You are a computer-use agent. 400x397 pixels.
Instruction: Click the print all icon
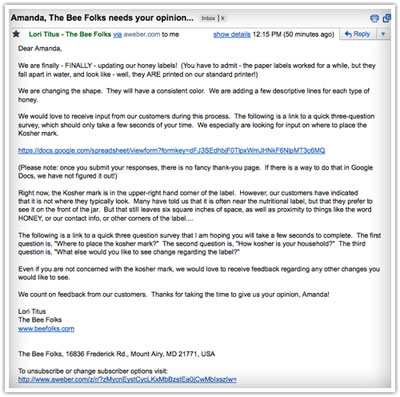[375, 18]
